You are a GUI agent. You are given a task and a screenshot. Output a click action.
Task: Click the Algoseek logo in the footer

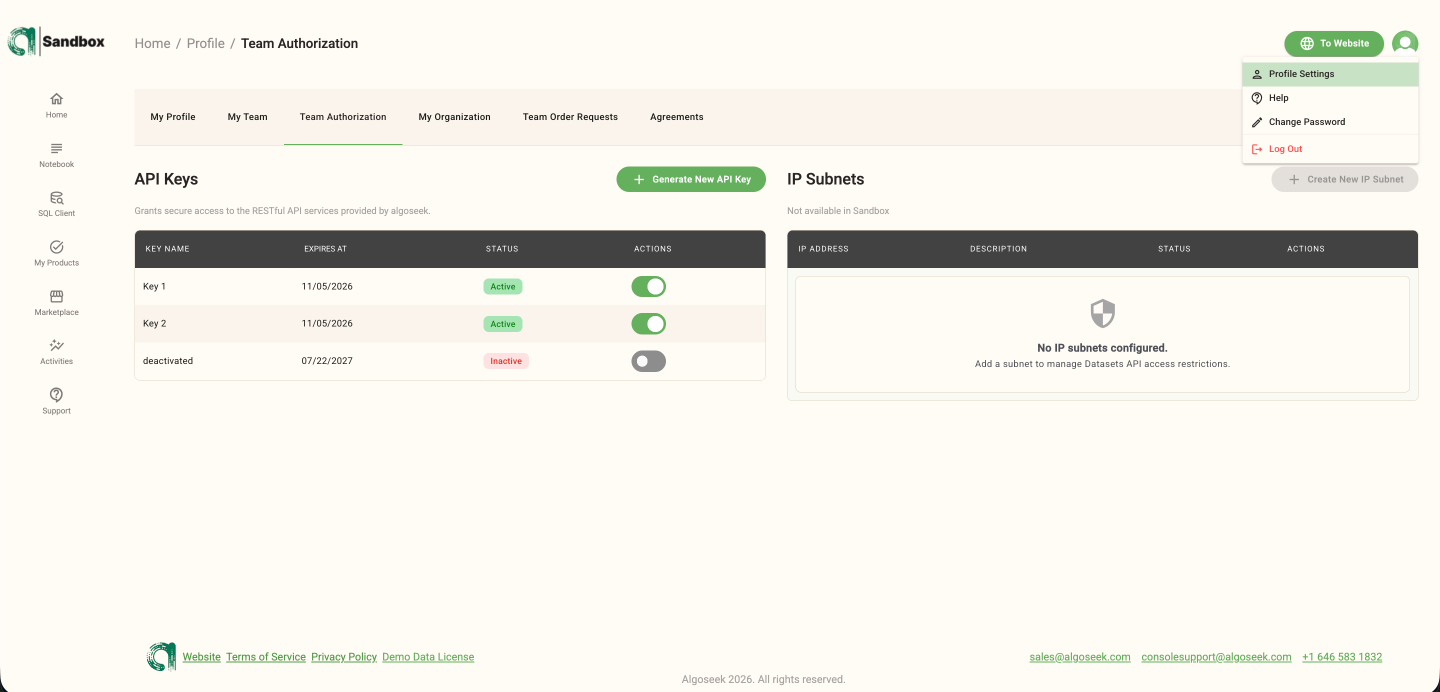(x=161, y=656)
